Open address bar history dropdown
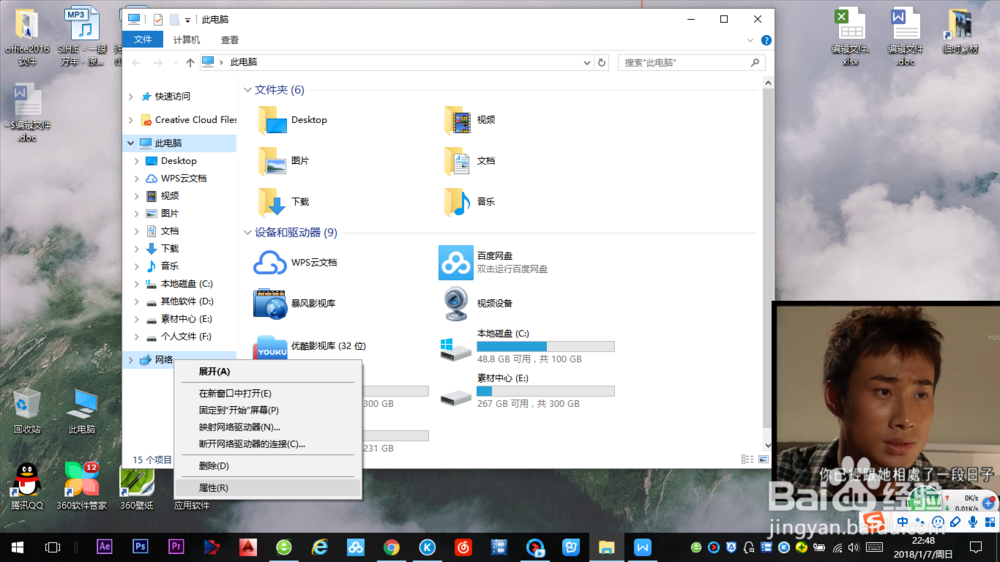Screen dimensions: 1000x562 [x=587, y=63]
